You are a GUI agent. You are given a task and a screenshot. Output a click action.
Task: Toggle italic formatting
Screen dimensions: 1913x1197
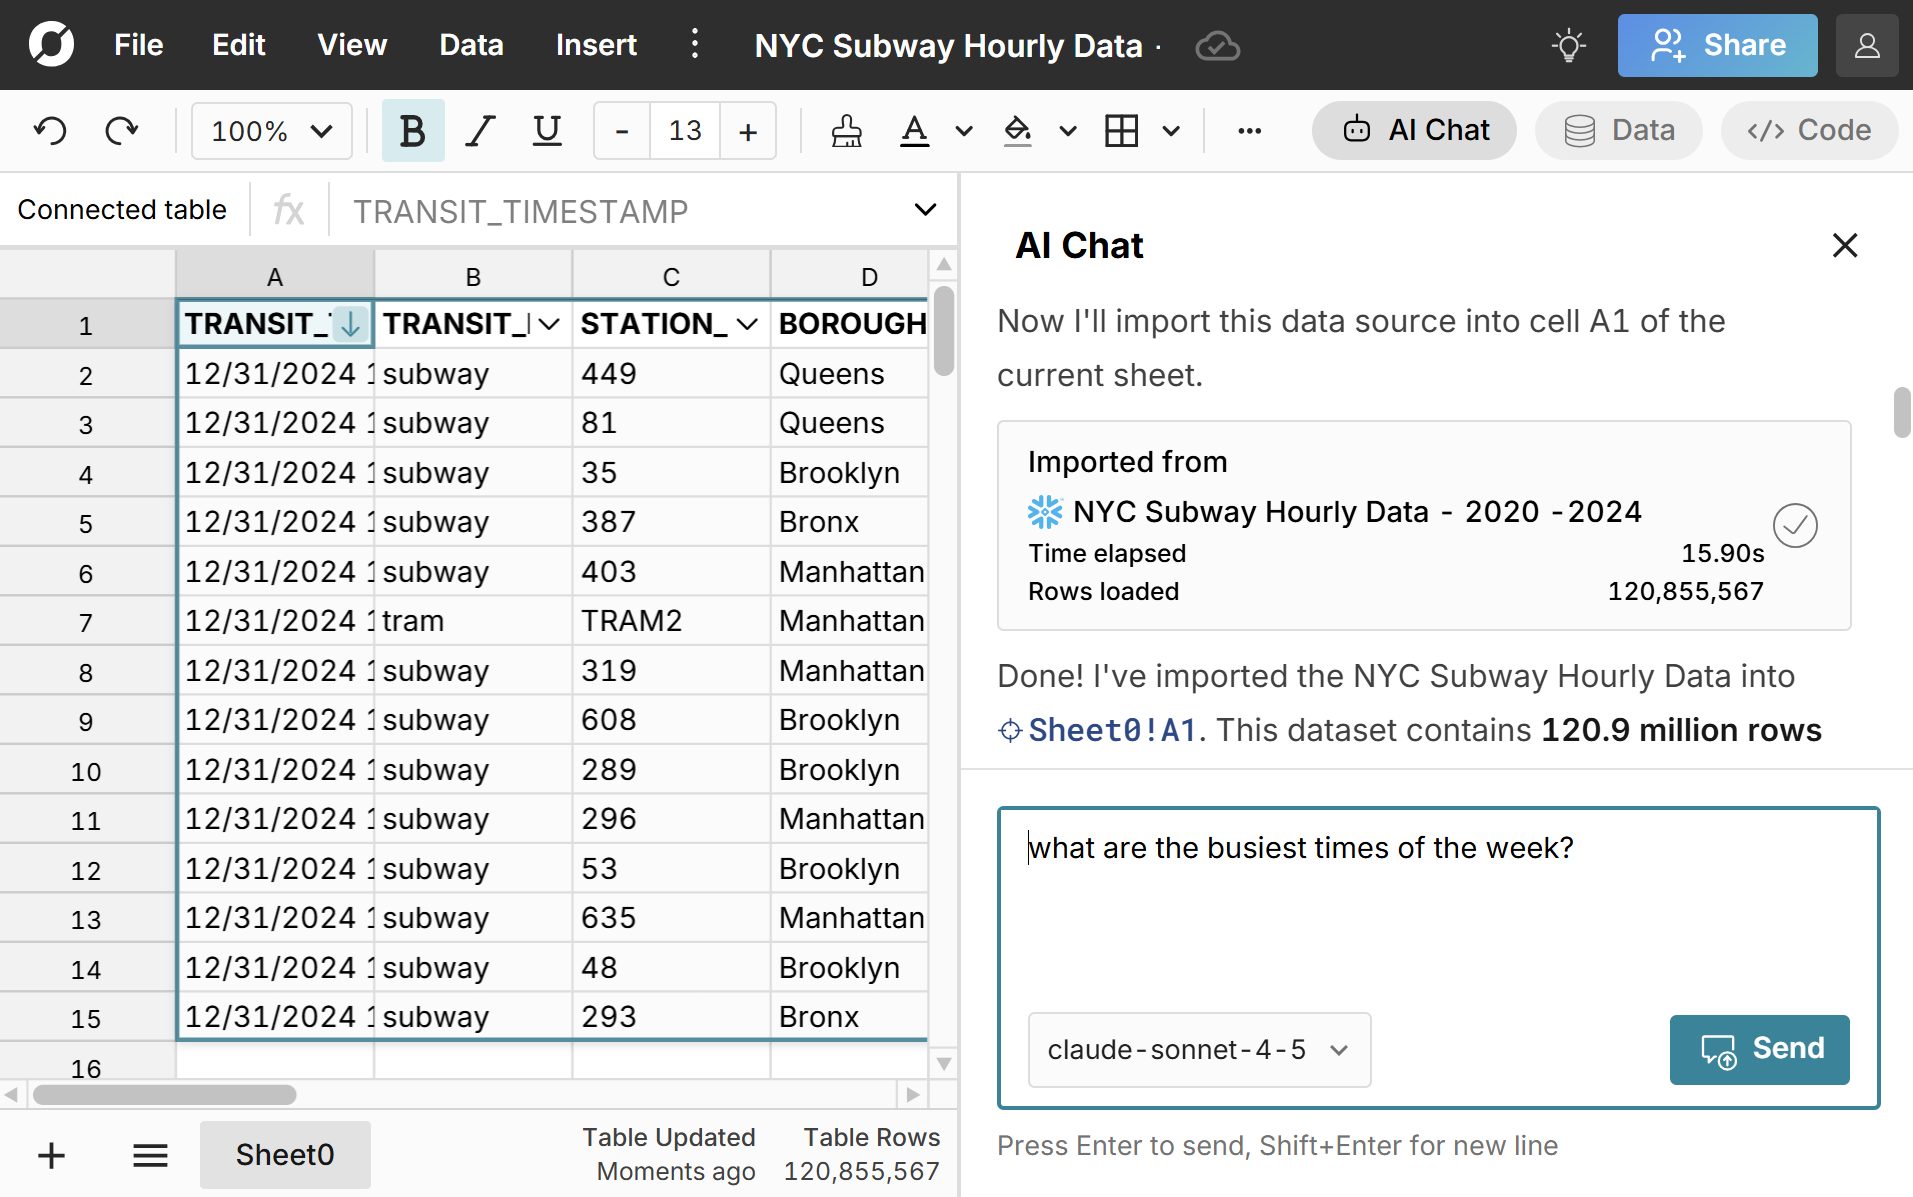pyautogui.click(x=479, y=130)
